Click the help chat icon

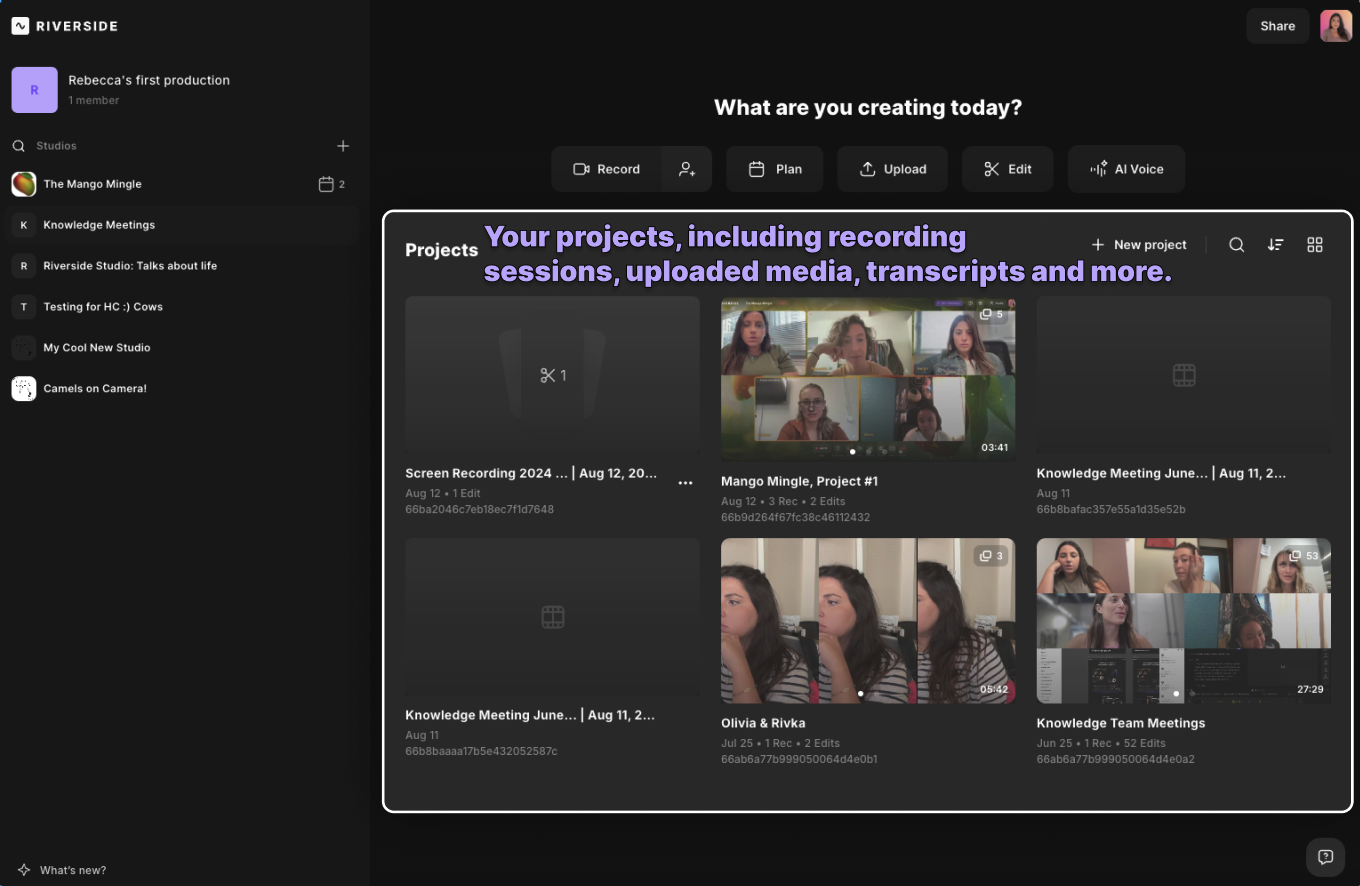1325,857
